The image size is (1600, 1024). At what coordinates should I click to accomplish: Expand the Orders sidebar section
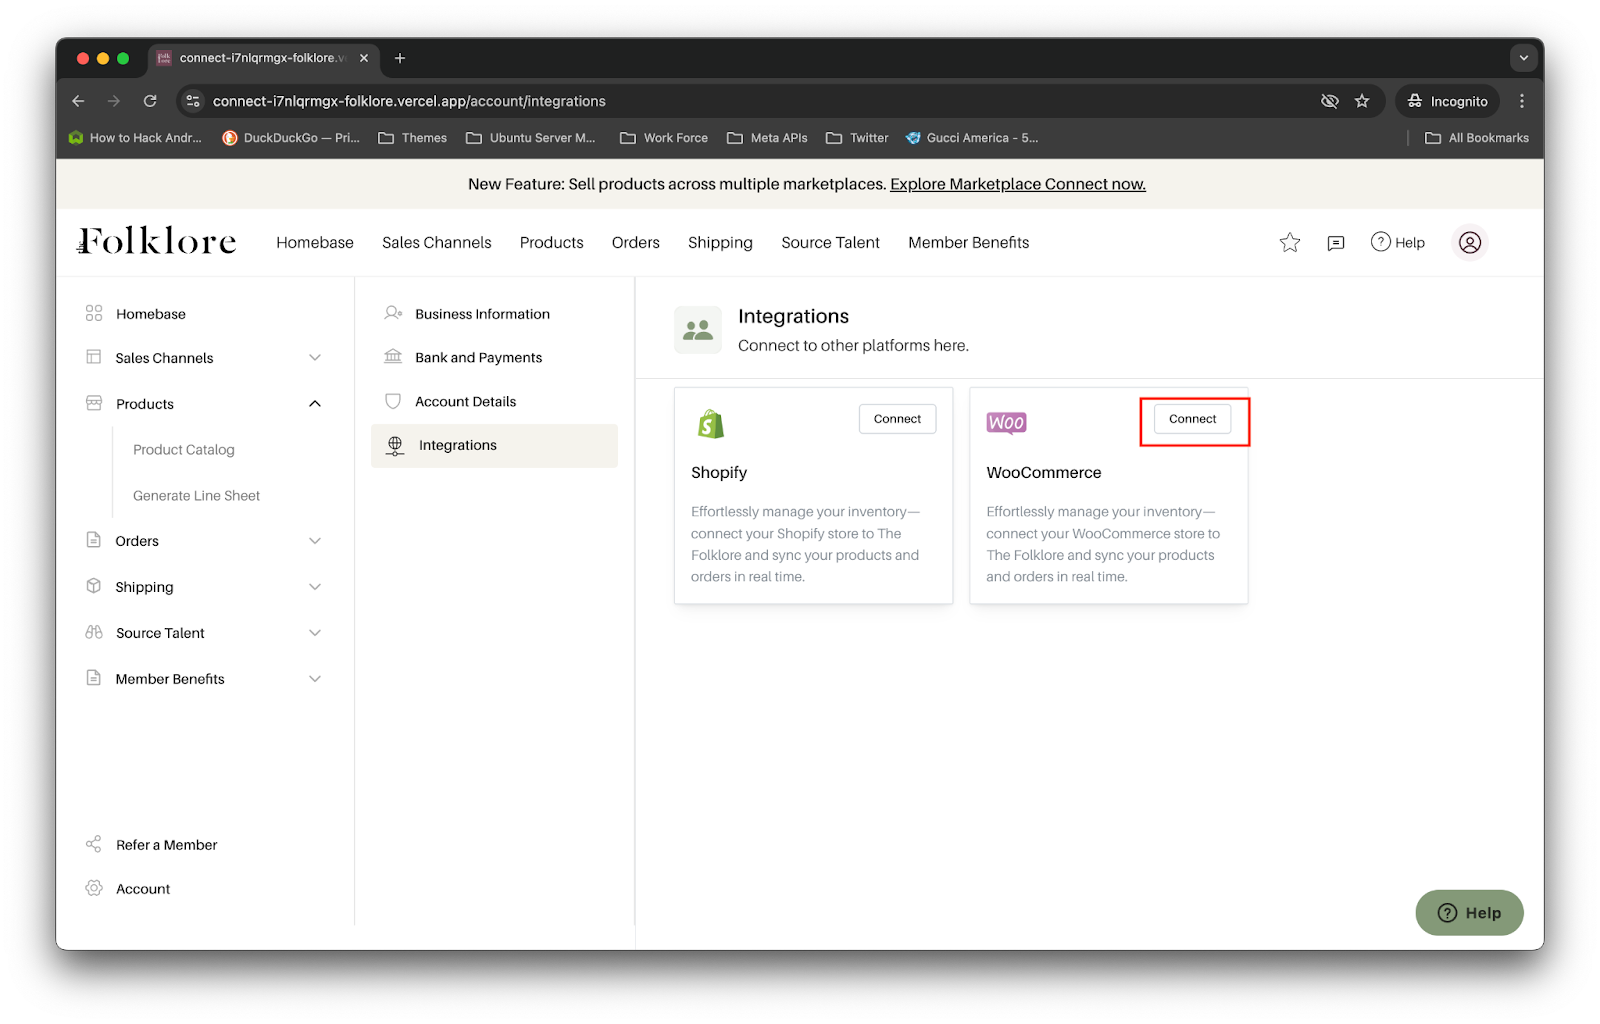(315, 540)
